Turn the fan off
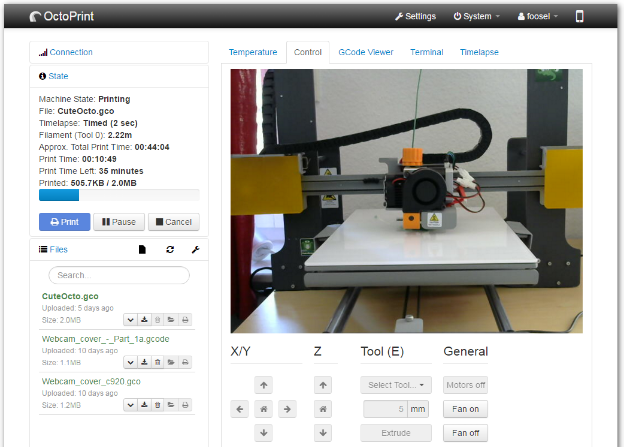The height and width of the screenshot is (447, 624). 466,433
